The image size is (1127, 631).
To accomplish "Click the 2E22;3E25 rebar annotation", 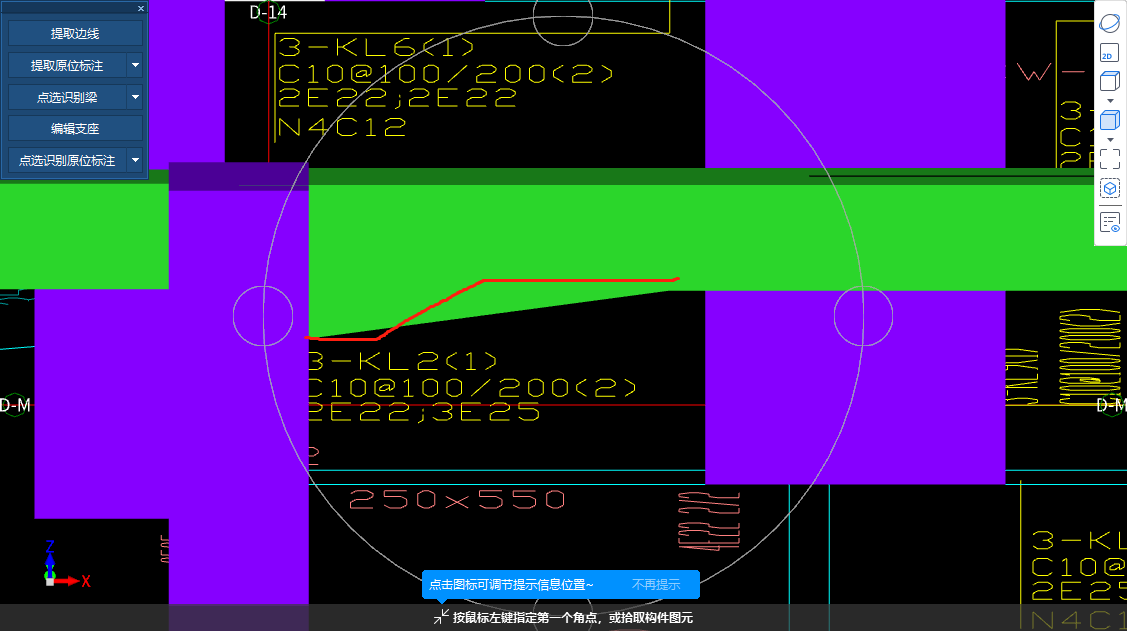I will 424,411.
